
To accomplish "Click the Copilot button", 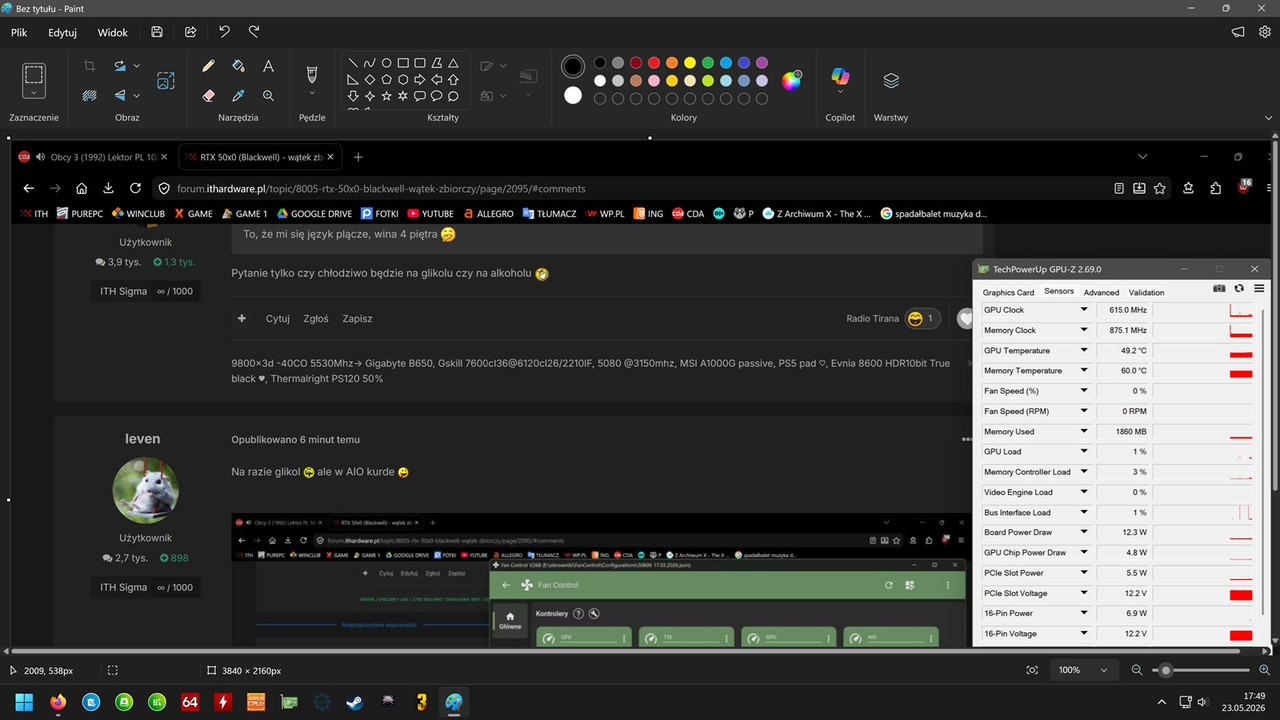I will pos(840,78).
